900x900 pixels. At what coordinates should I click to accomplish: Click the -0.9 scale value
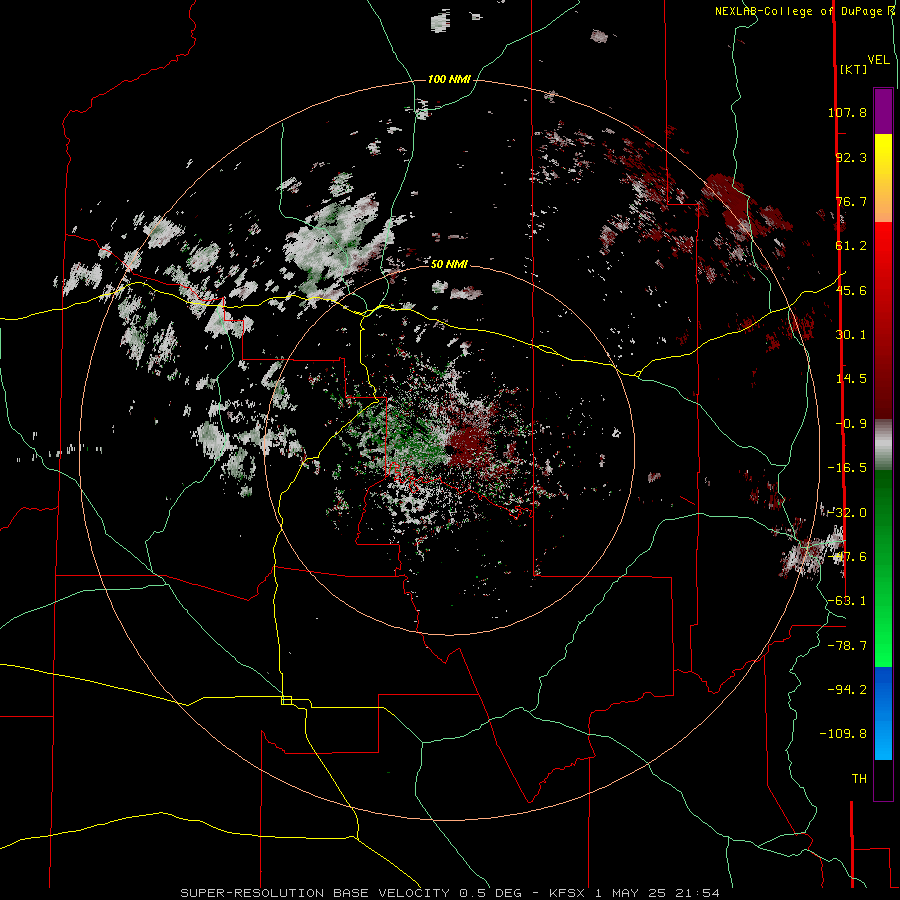(851, 424)
